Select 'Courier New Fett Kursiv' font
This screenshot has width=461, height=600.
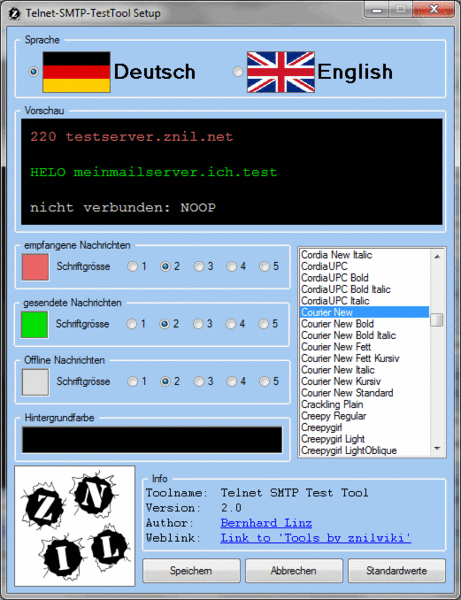pos(365,358)
